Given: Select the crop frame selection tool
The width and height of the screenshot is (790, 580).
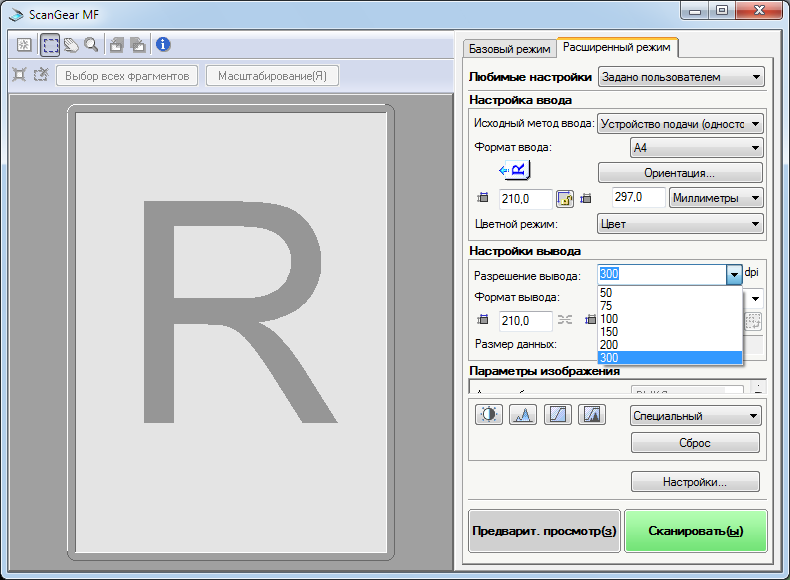Looking at the screenshot, I should 50,45.
